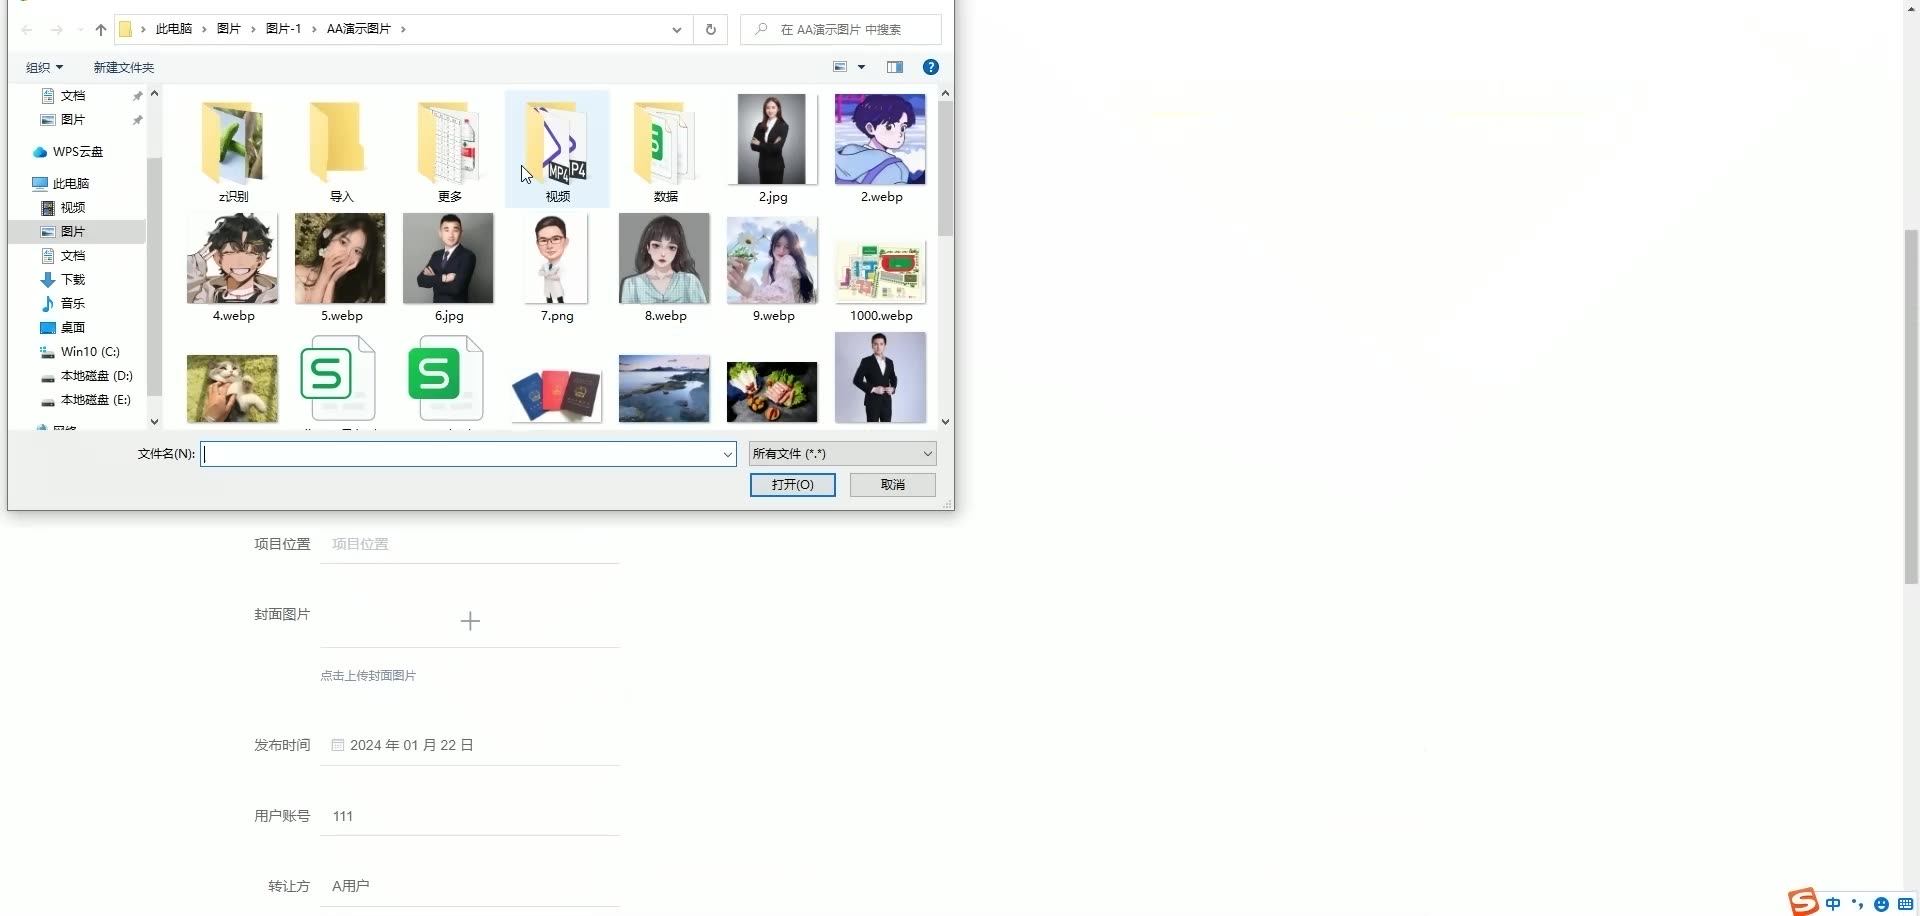Select 9.webp image file

773,268
